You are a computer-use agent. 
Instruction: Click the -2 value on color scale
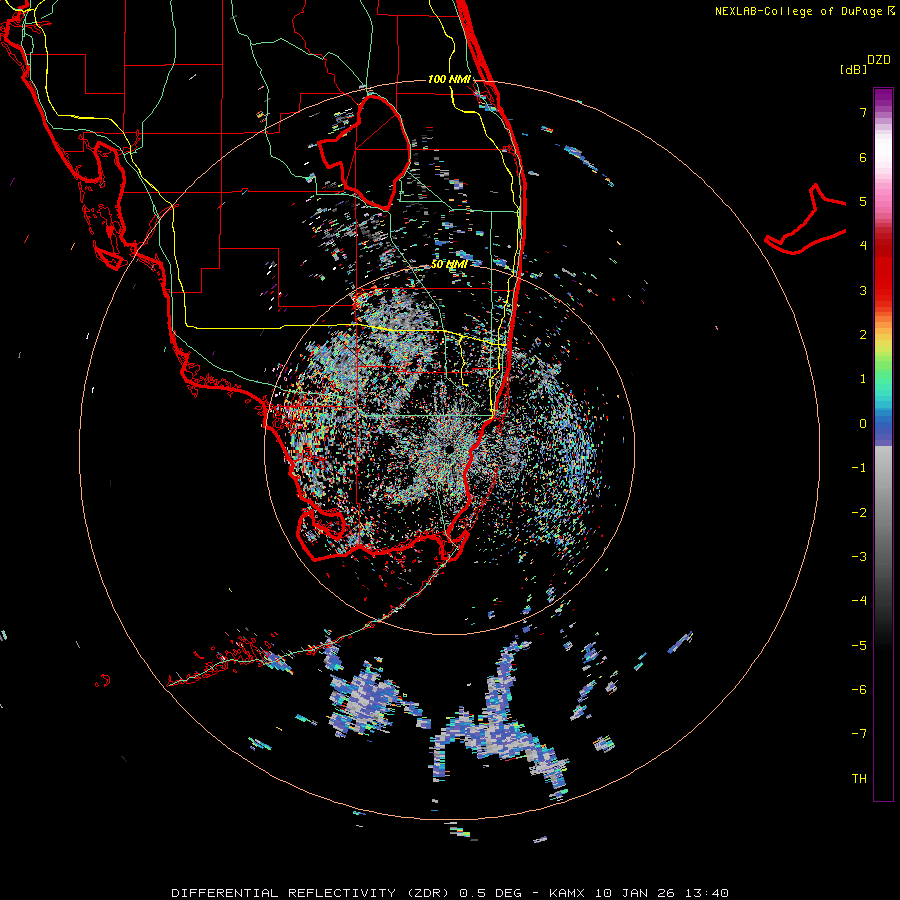tap(859, 513)
